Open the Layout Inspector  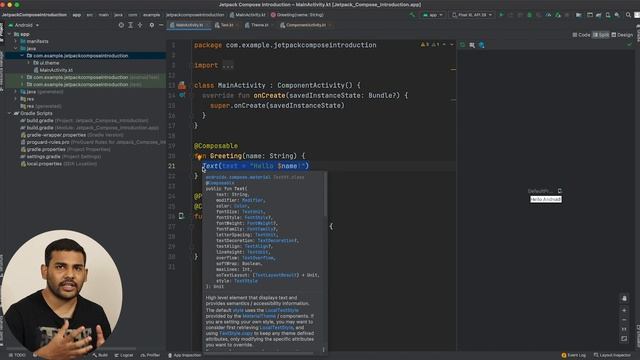coord(612,355)
